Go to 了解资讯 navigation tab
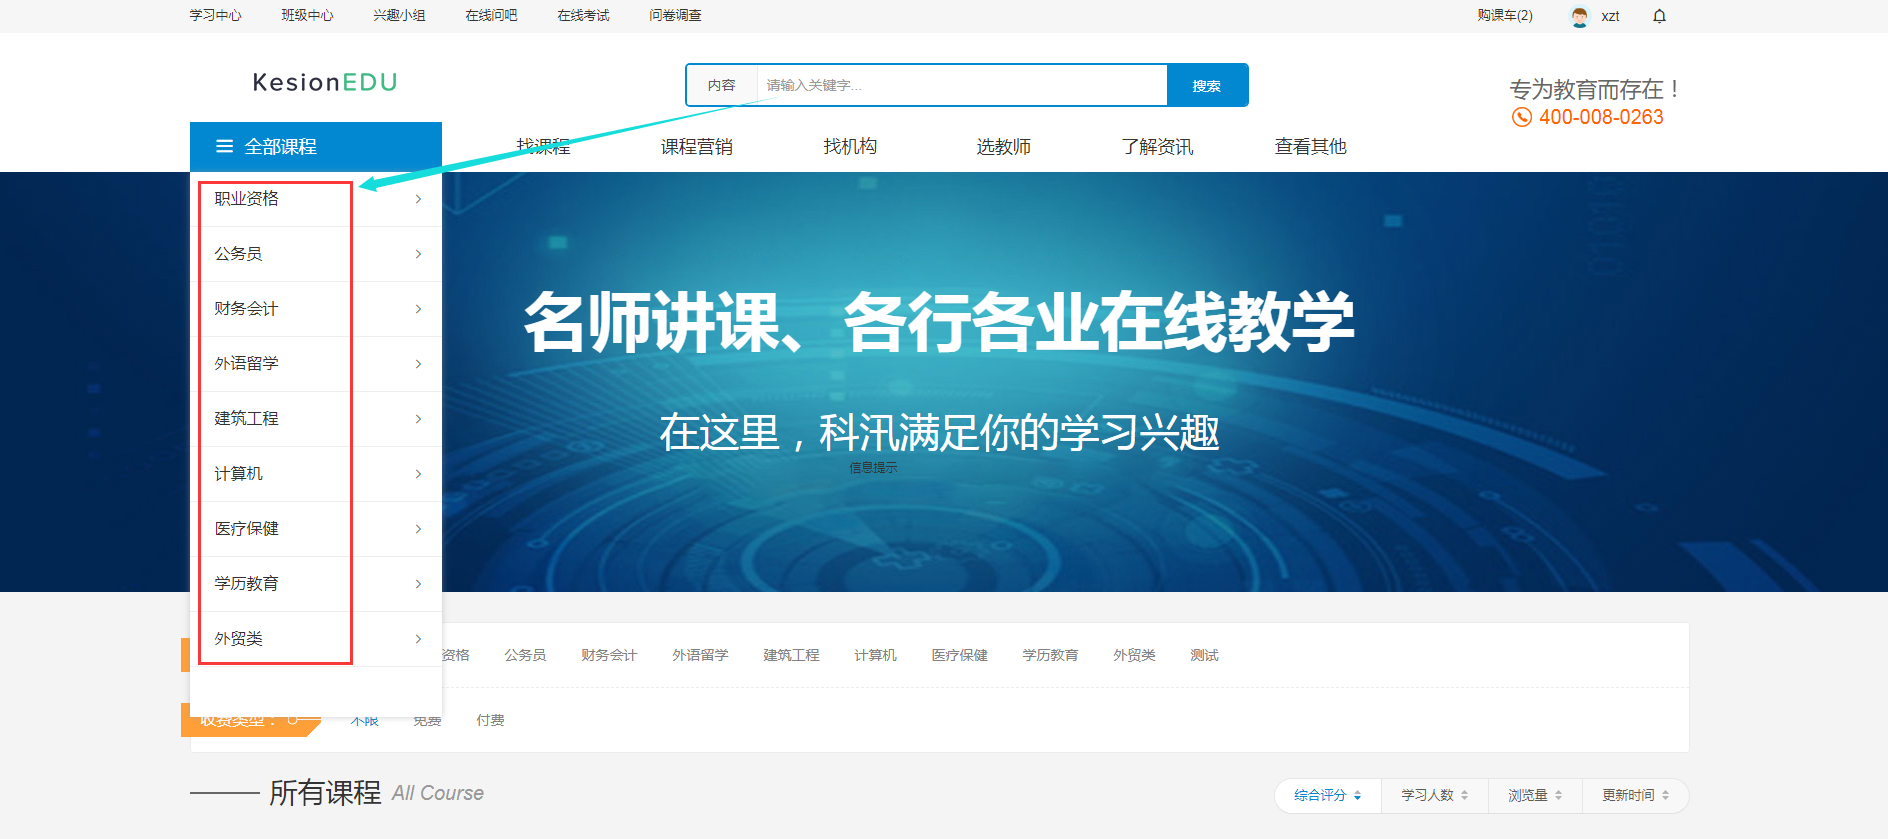The height and width of the screenshot is (839, 1888). (1157, 147)
